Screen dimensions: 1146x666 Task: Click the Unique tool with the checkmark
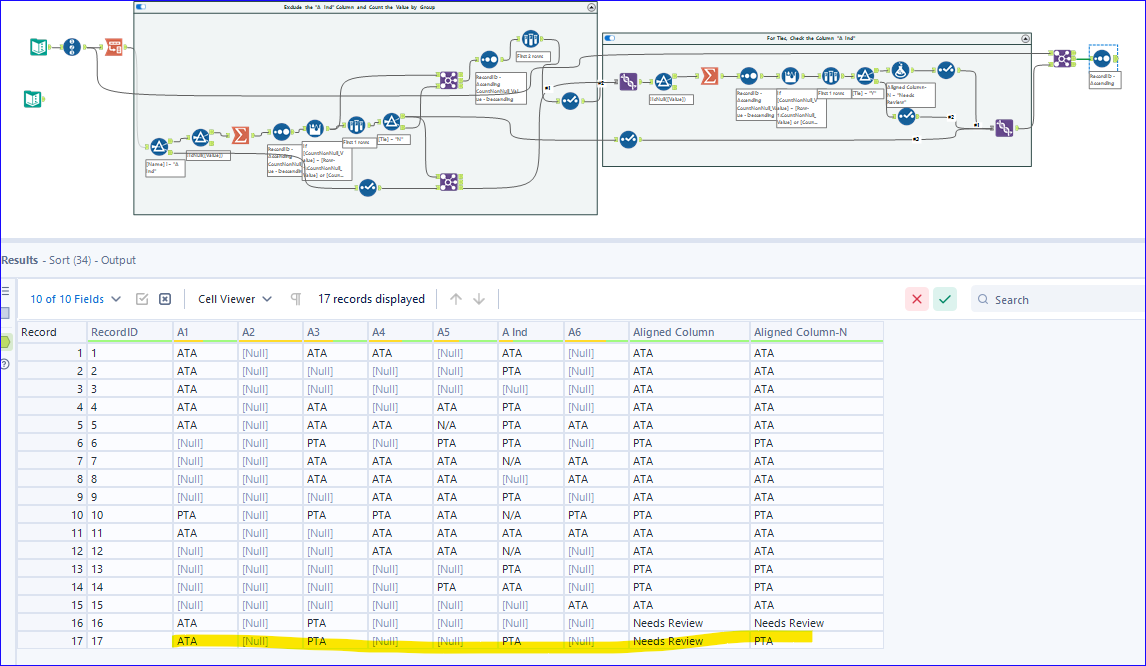coord(569,102)
